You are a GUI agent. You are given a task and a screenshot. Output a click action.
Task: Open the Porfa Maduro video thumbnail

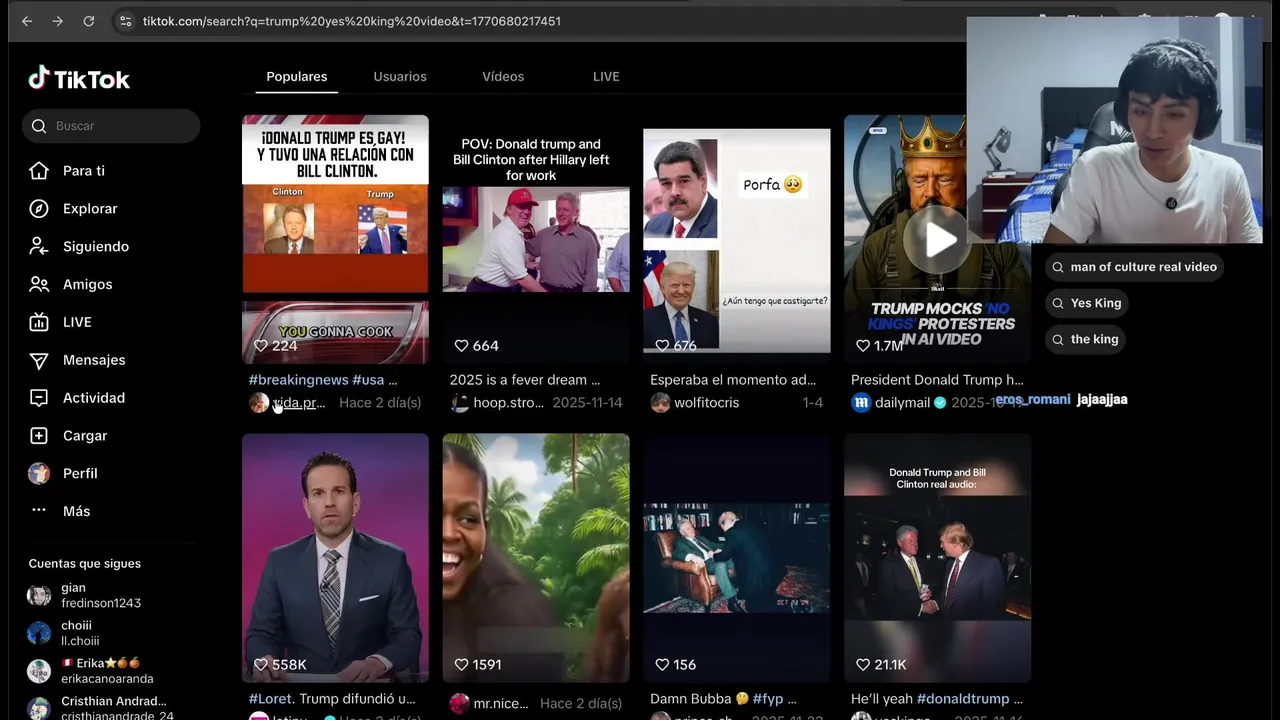point(737,239)
